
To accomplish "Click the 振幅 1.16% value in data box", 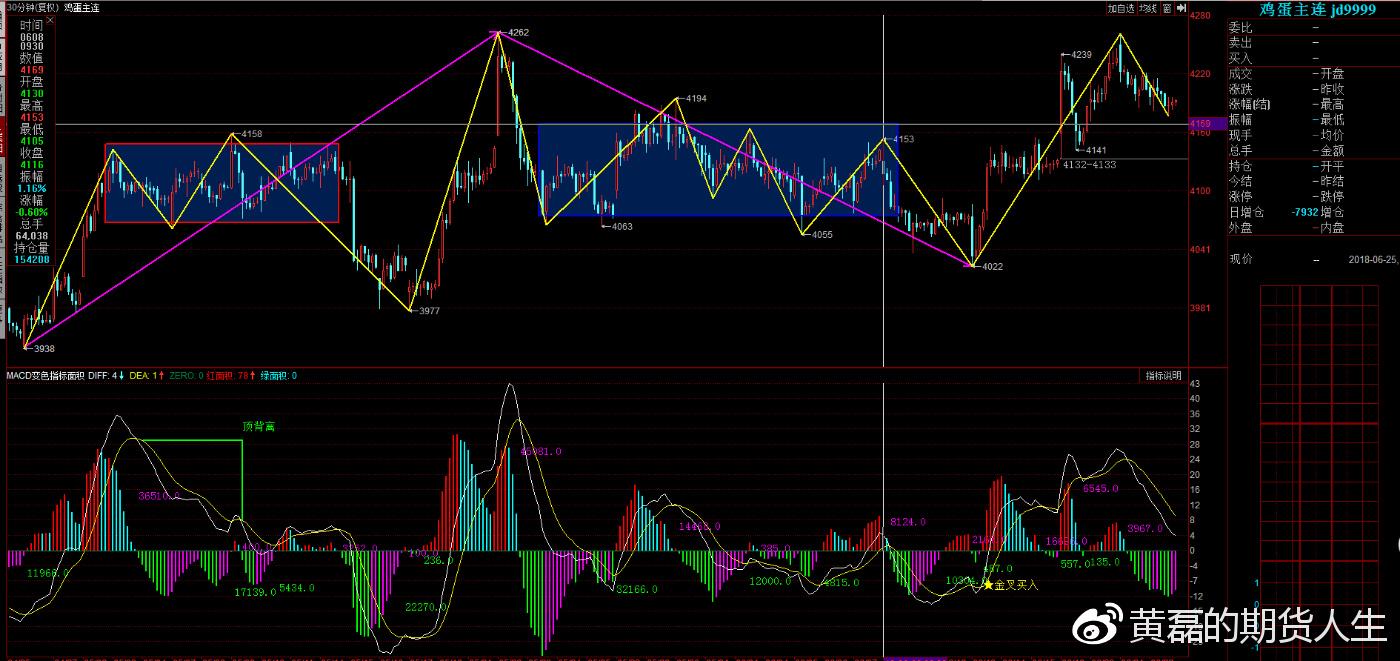I will click(x=32, y=188).
